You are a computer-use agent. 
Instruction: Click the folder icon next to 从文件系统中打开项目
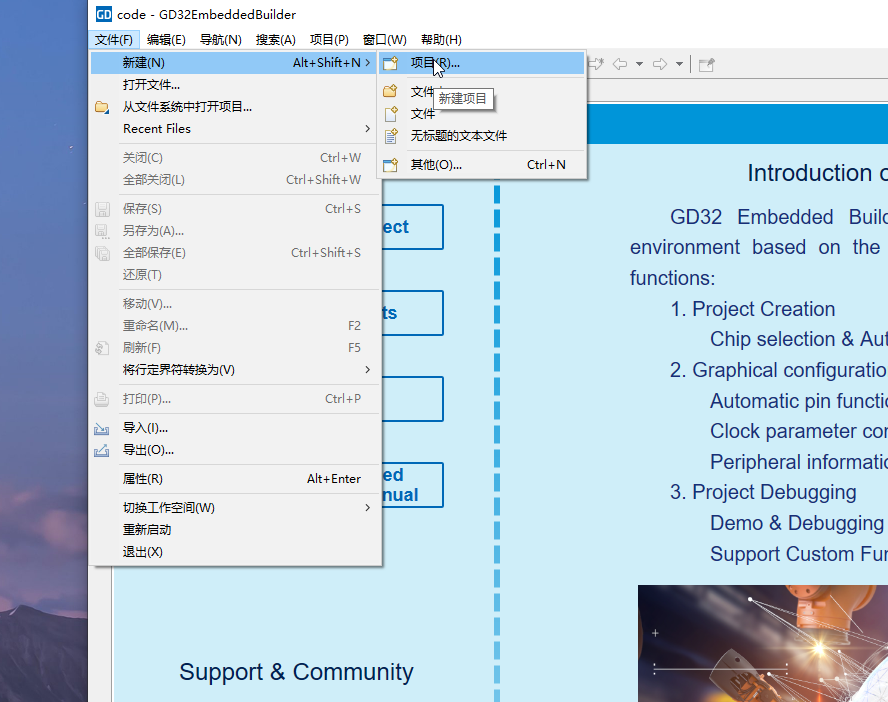pos(102,107)
